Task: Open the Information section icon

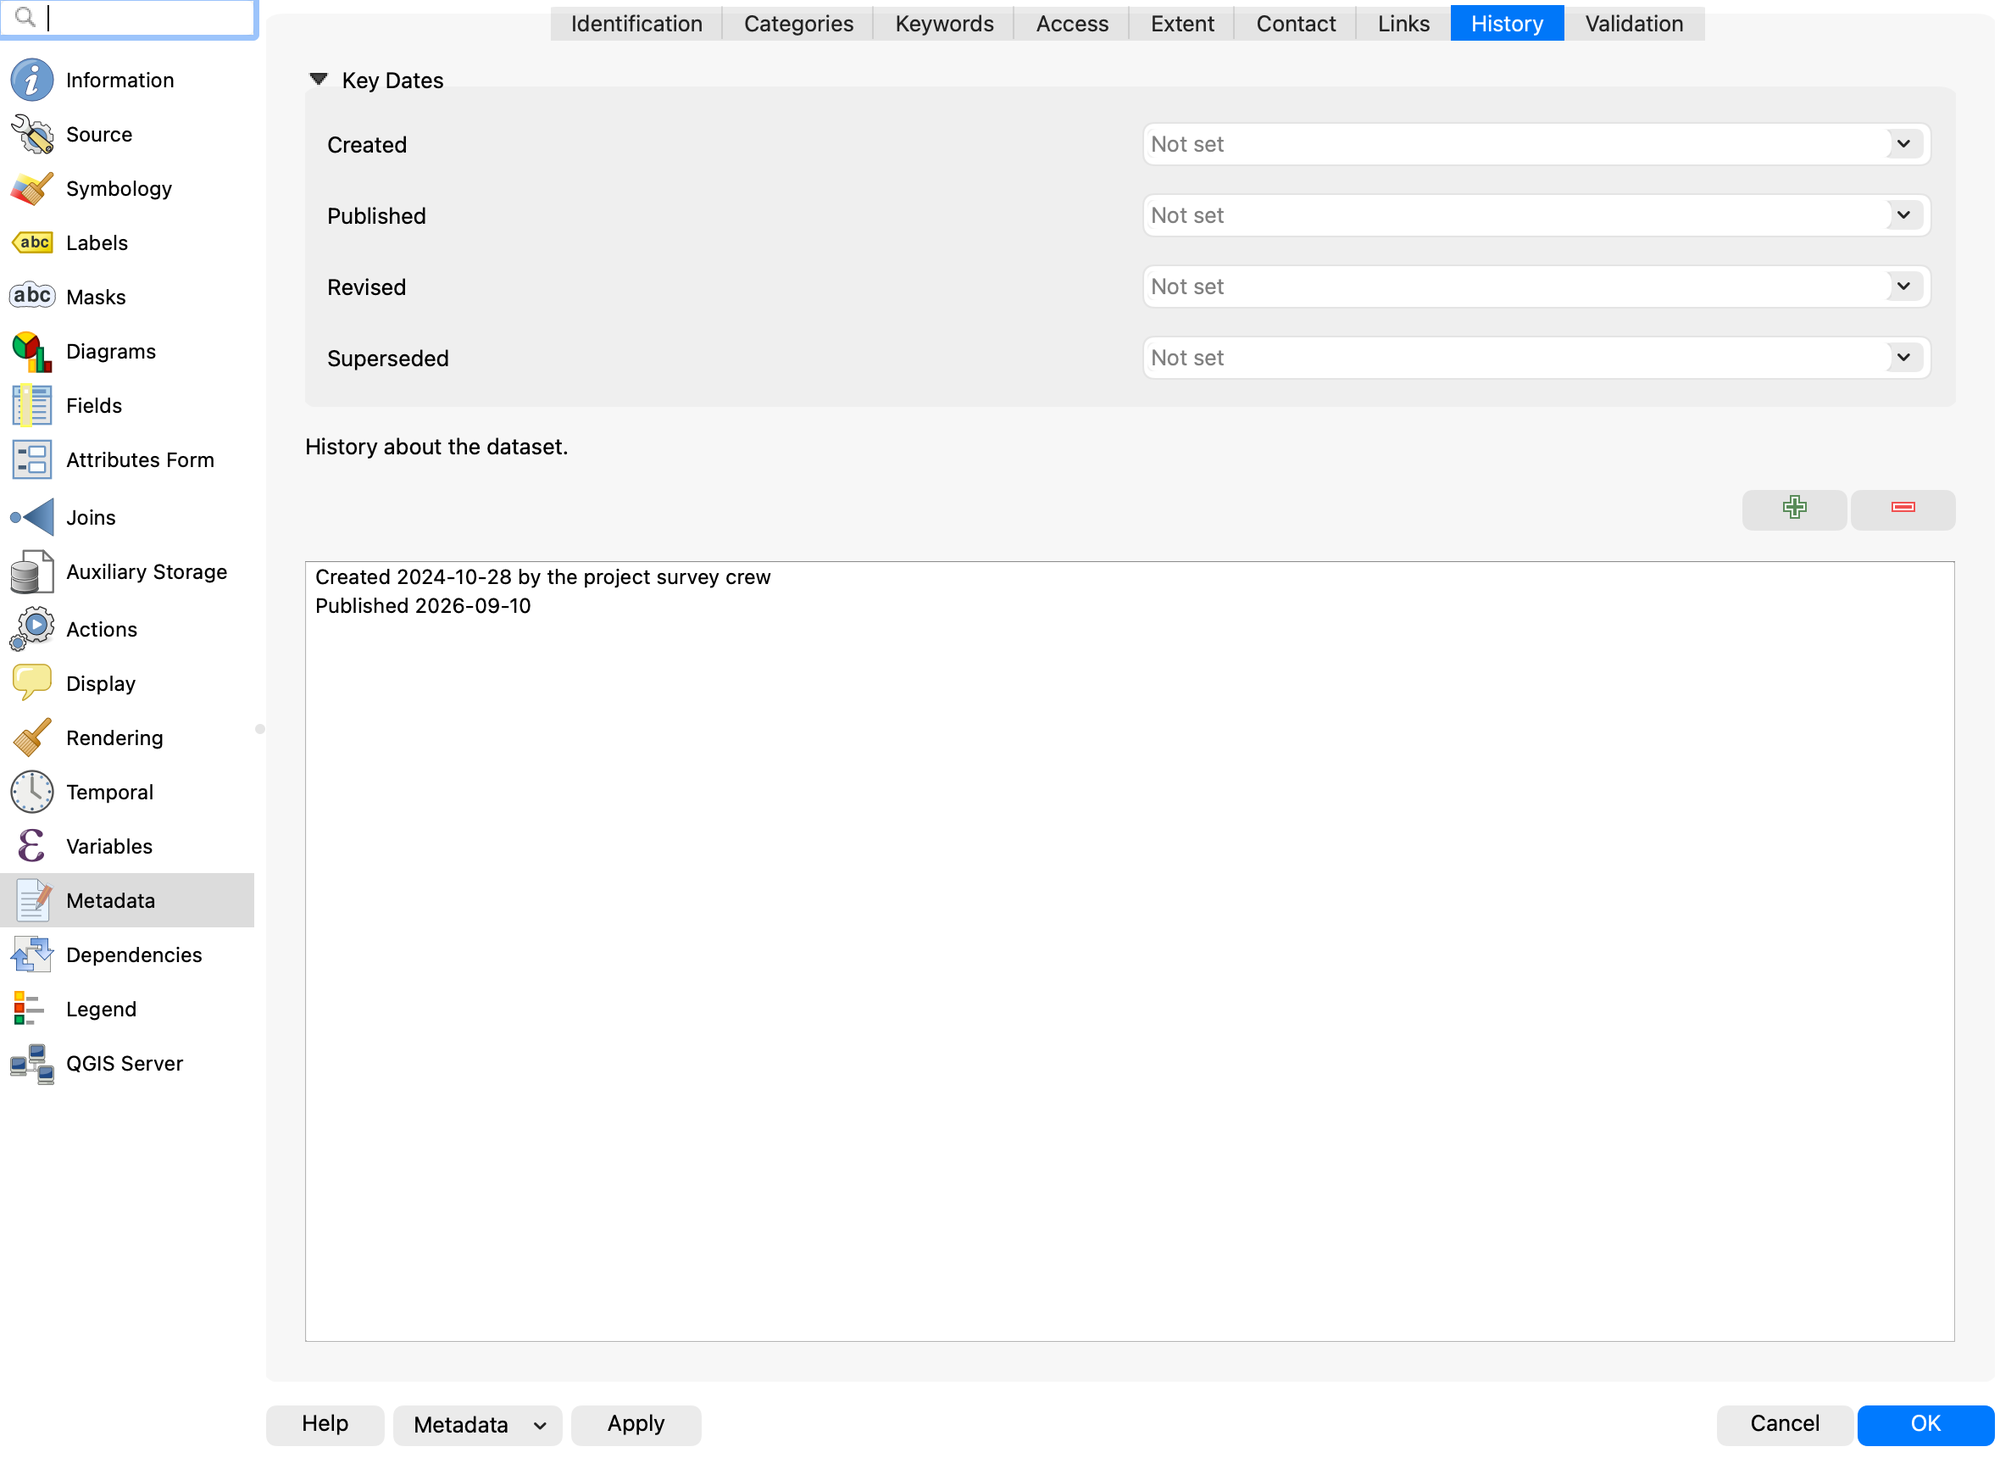Action: pos(32,80)
